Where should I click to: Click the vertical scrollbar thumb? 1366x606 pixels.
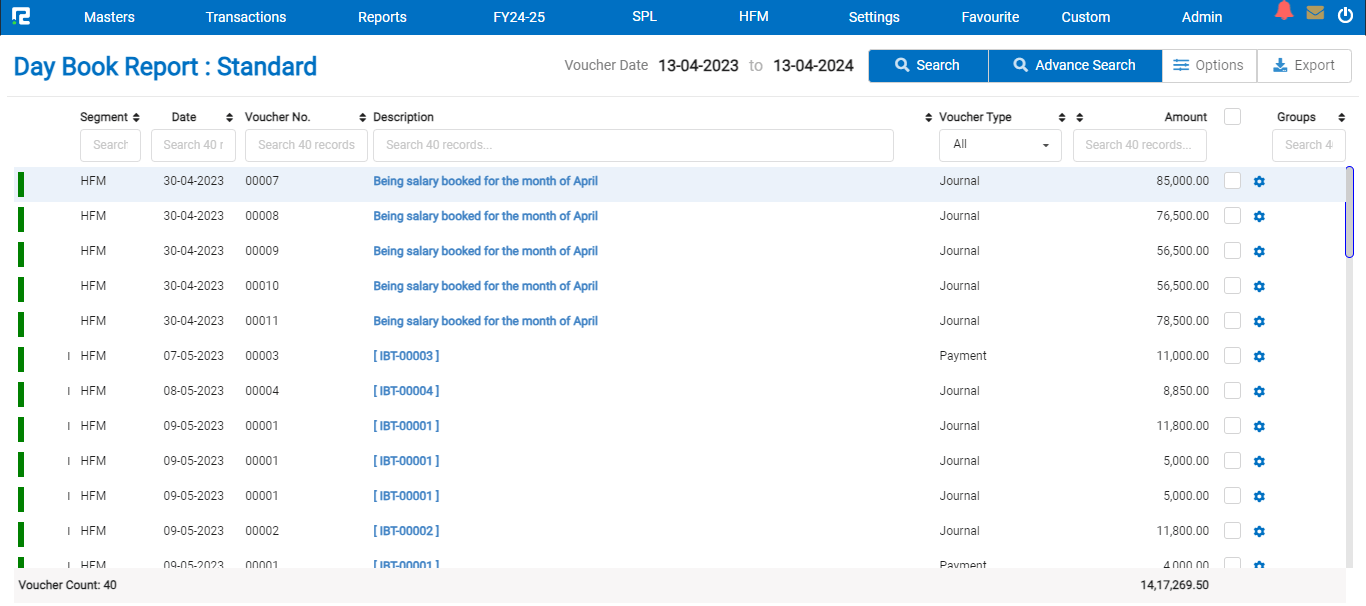tap(1349, 213)
